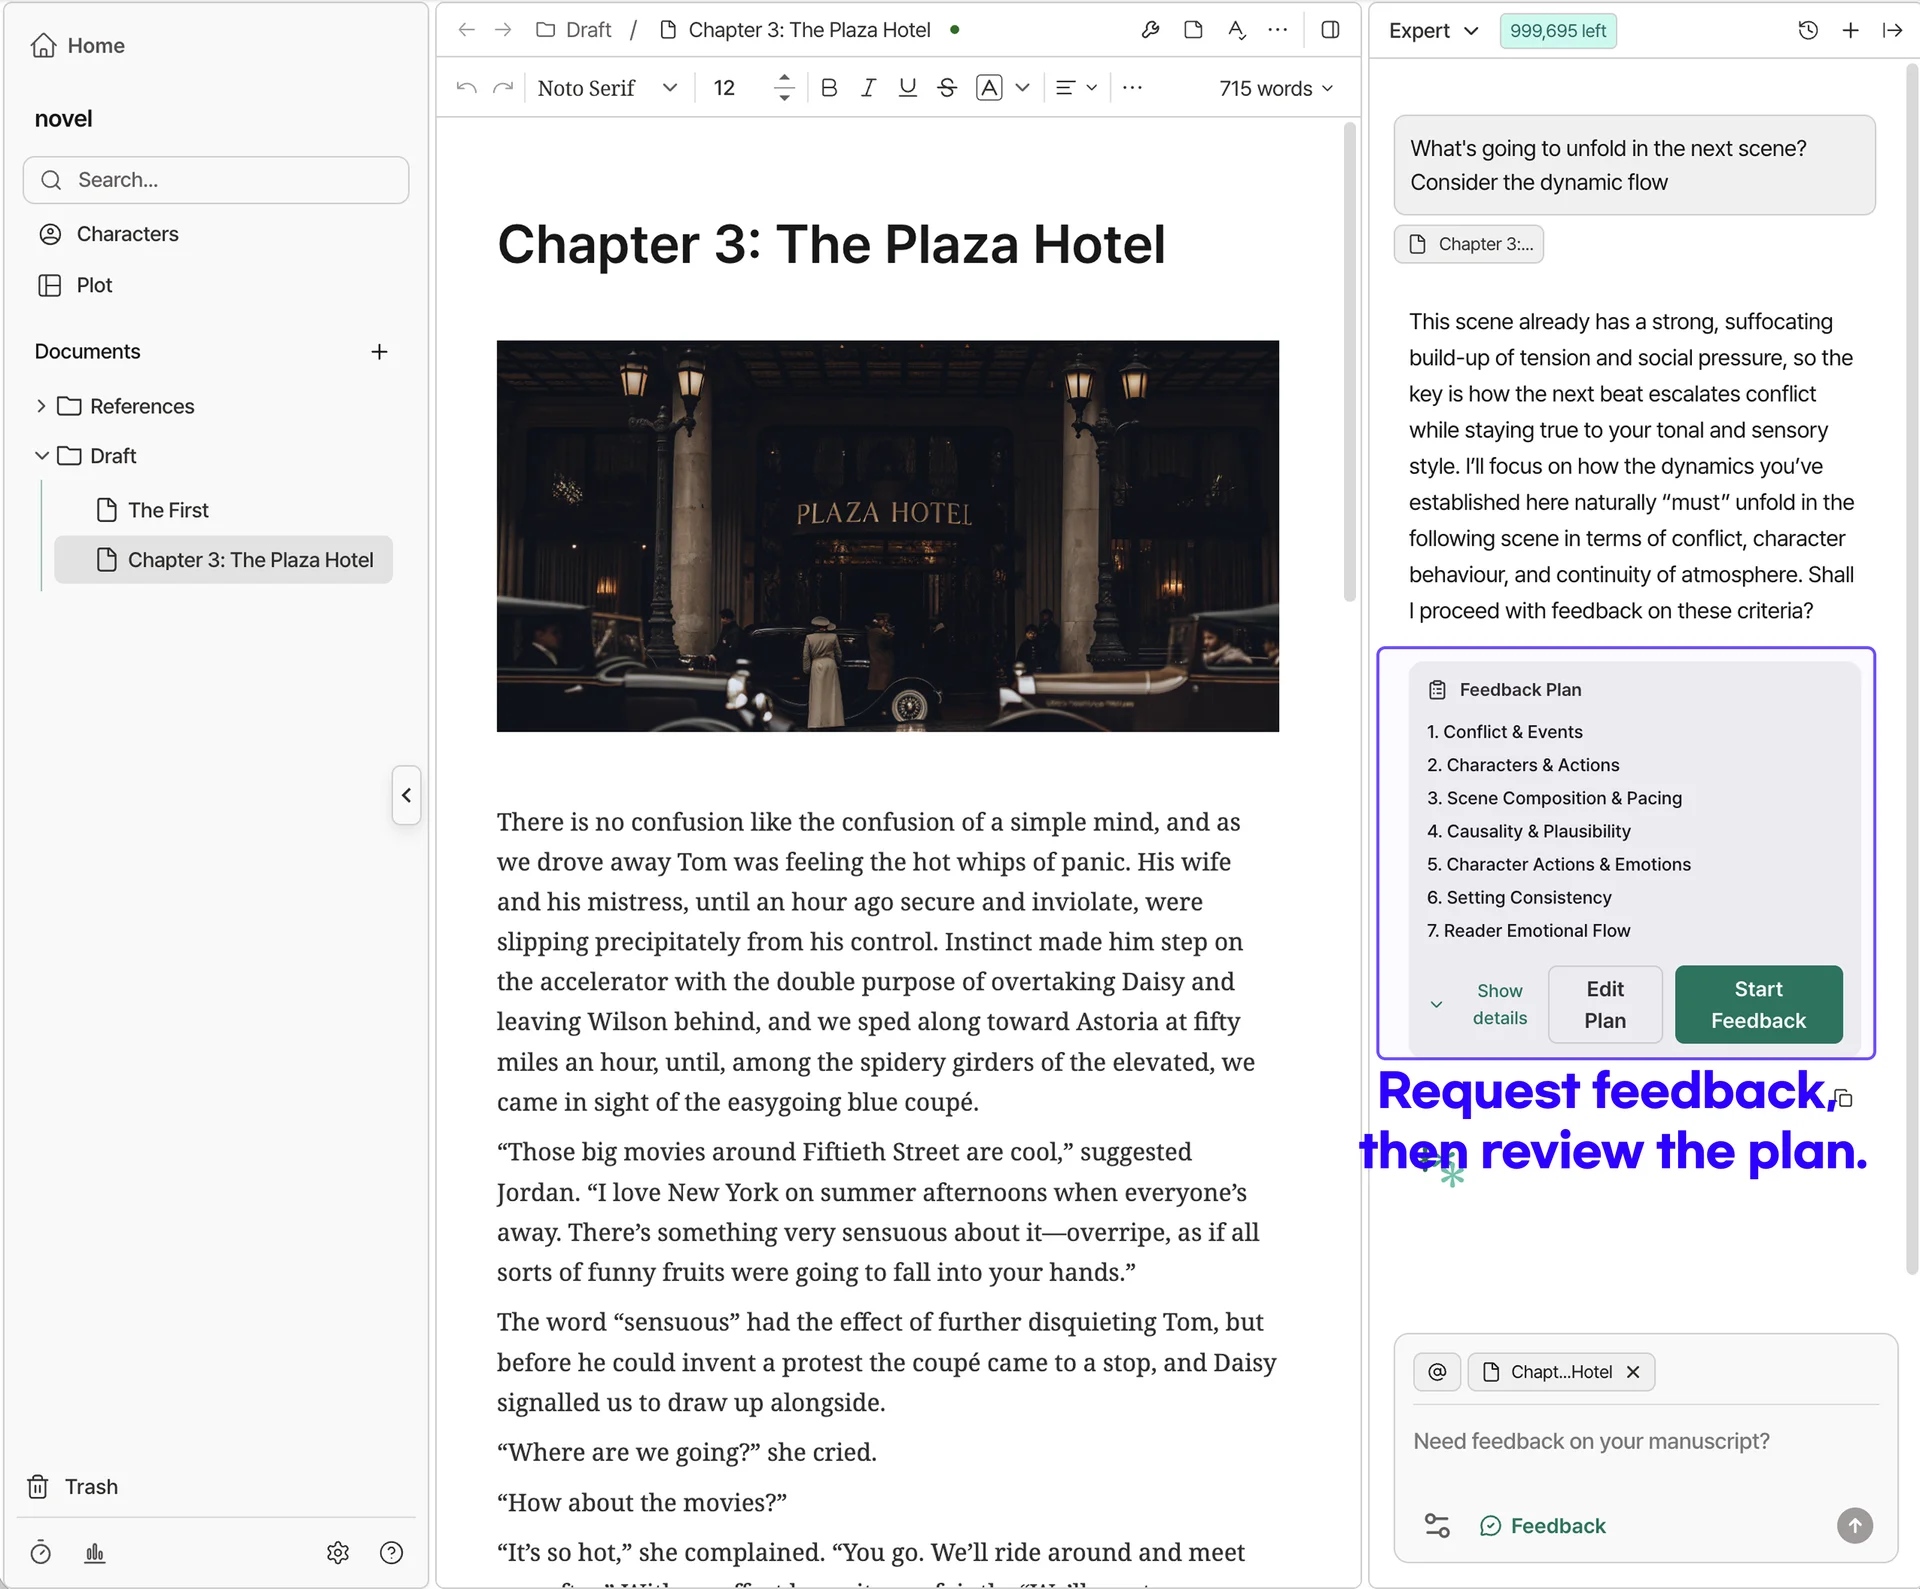Click the @ mention icon

tap(1437, 1372)
